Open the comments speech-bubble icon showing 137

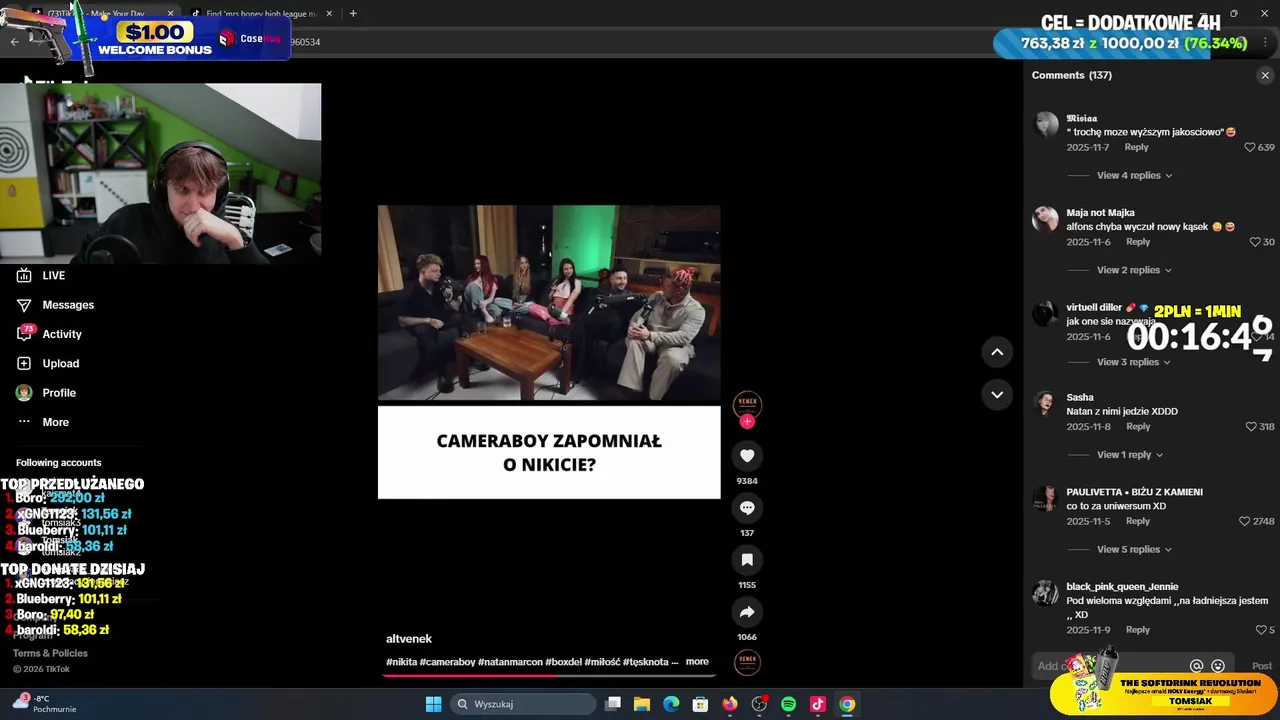[747, 508]
